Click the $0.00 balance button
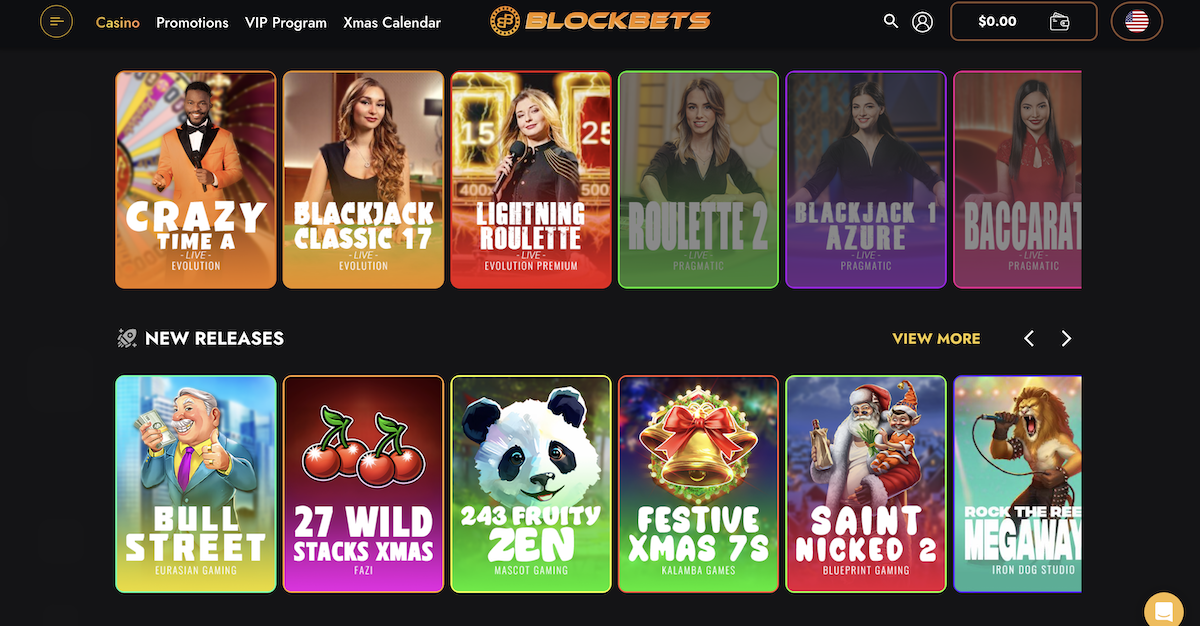This screenshot has width=1200, height=626. point(997,21)
